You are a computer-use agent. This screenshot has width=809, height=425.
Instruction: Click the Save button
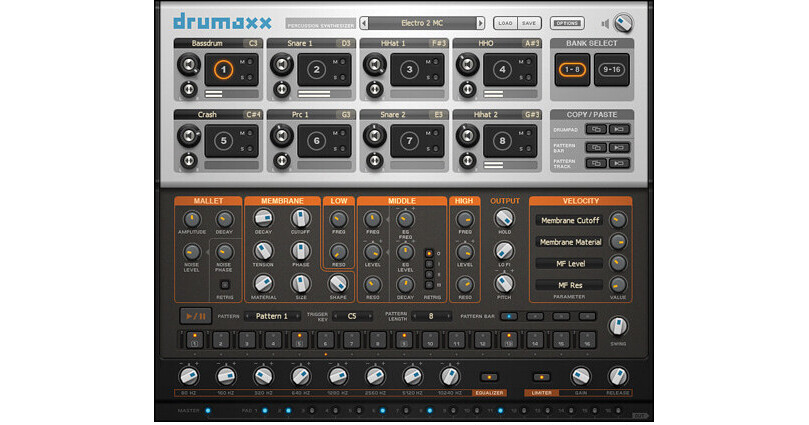click(529, 23)
